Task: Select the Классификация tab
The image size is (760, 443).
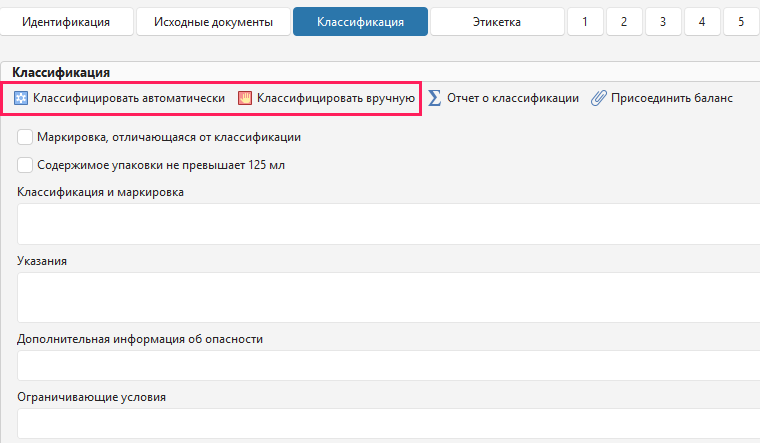Action: coord(360,22)
